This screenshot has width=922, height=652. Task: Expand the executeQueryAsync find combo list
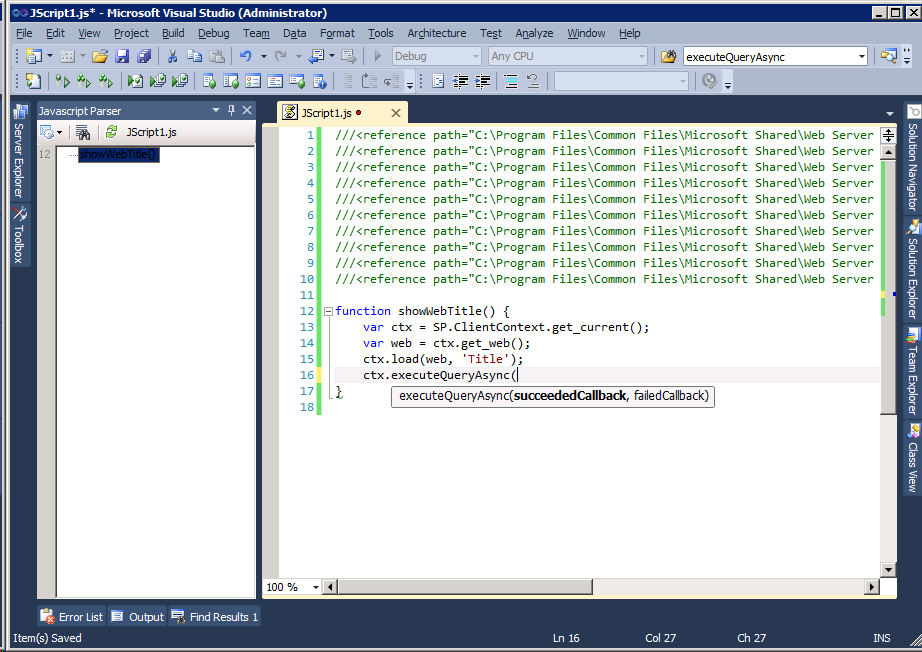(x=861, y=57)
